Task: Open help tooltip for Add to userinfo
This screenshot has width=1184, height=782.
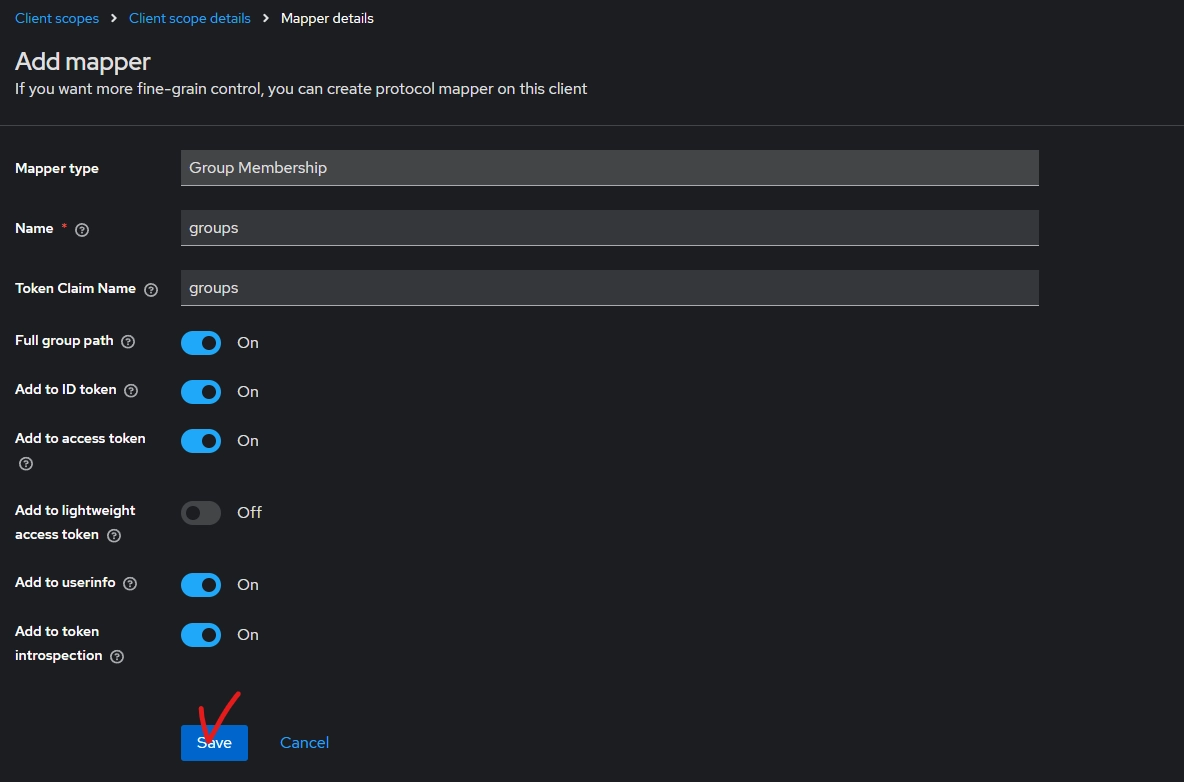Action: click(x=130, y=584)
